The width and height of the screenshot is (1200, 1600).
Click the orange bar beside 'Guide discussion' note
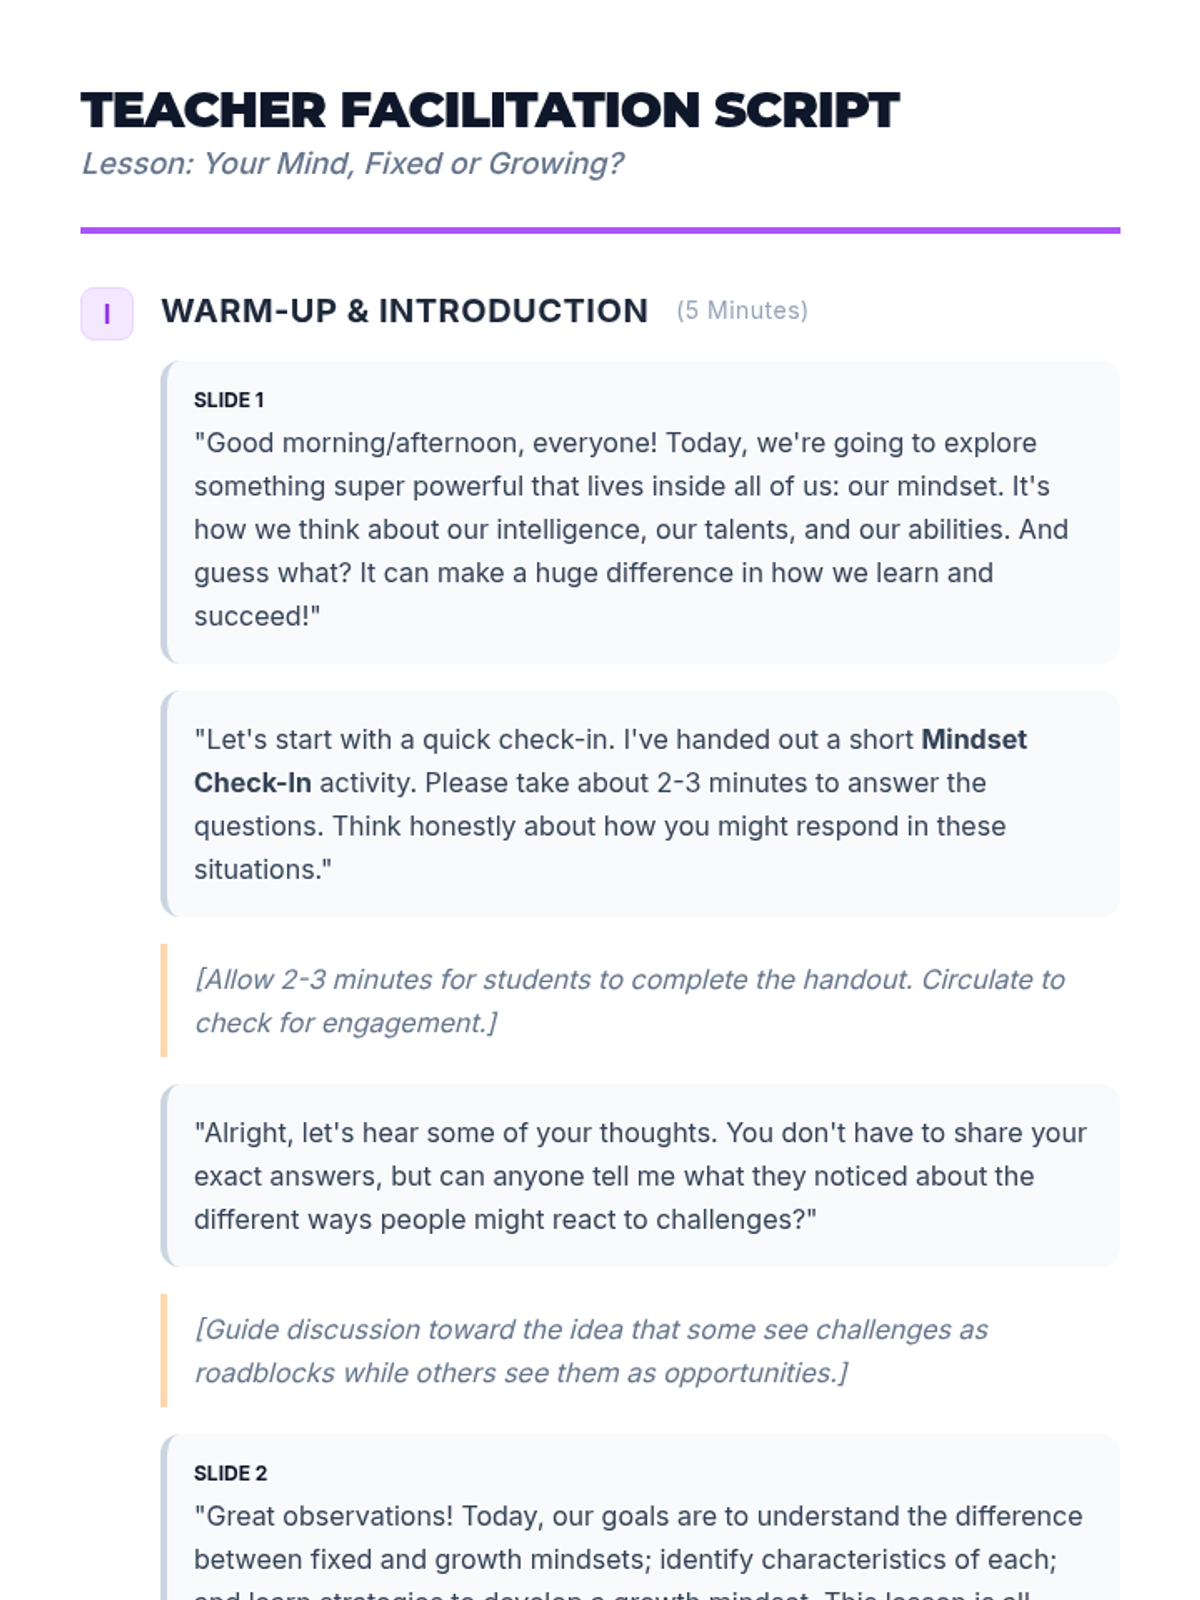[x=164, y=1350]
